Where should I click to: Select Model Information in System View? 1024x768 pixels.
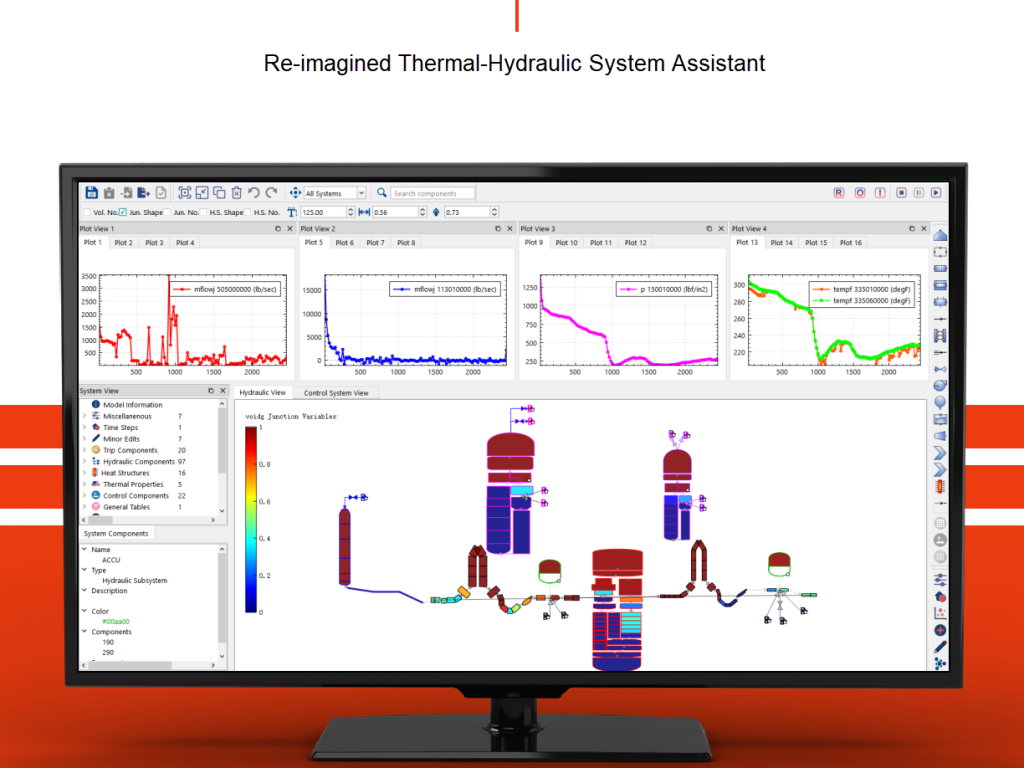[132, 405]
